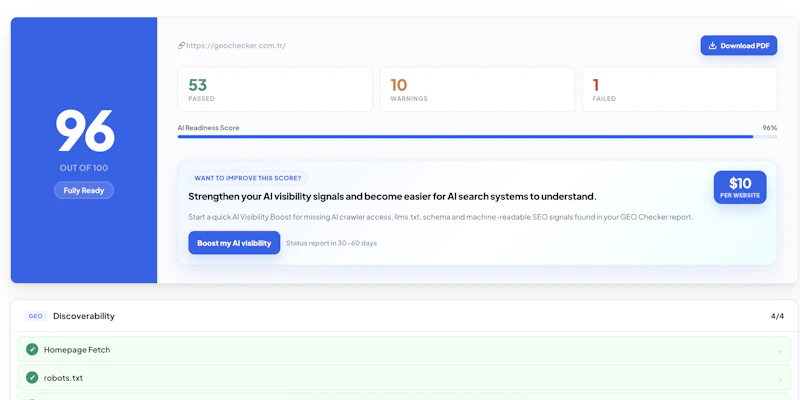Click the AI Readiness Score progress bar
Screen dimensions: 800x400
tap(477, 137)
